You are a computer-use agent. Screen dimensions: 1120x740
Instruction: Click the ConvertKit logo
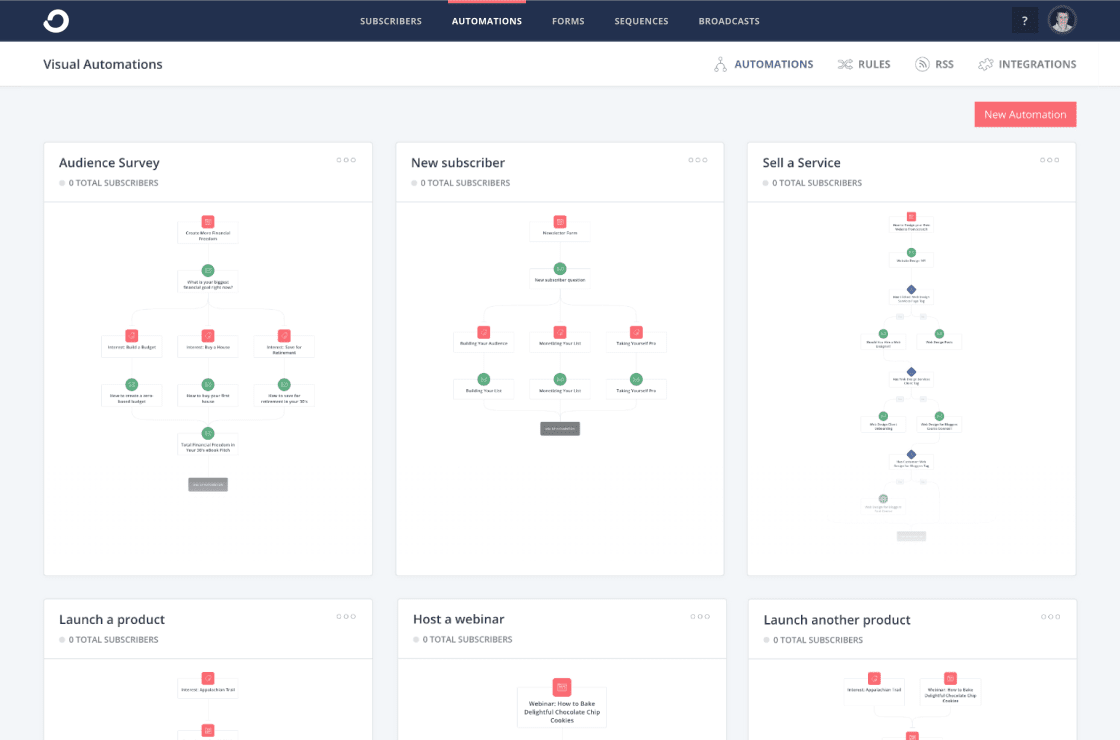coord(55,19)
